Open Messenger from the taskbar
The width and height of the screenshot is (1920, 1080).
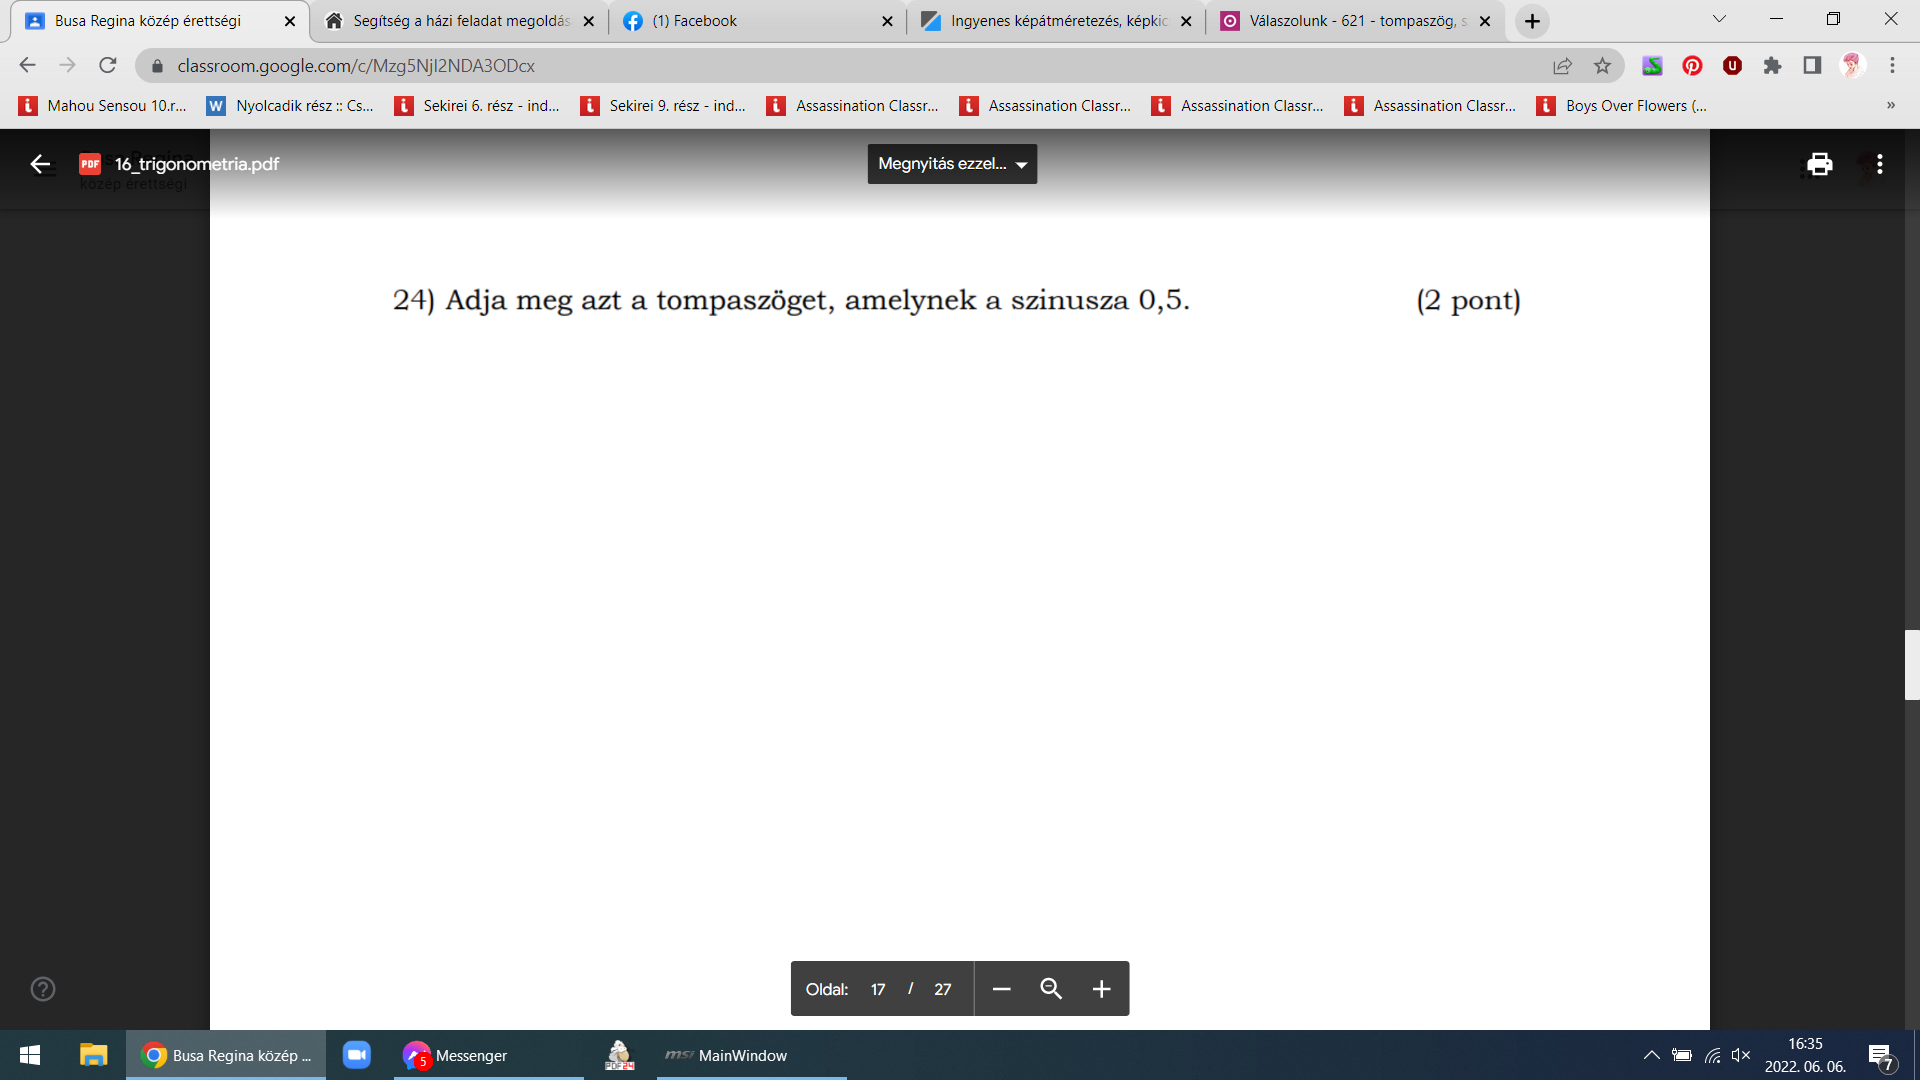pyautogui.click(x=488, y=1055)
